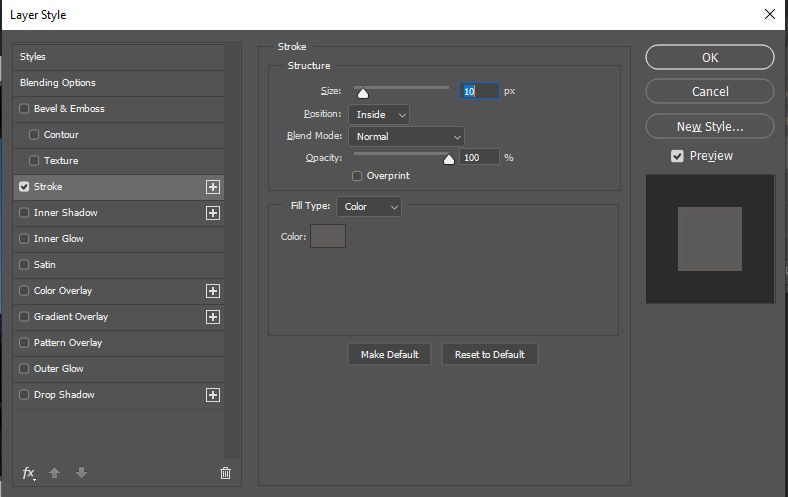Enable the Outer Glow checkbox
This screenshot has width=788, height=497.
(24, 368)
